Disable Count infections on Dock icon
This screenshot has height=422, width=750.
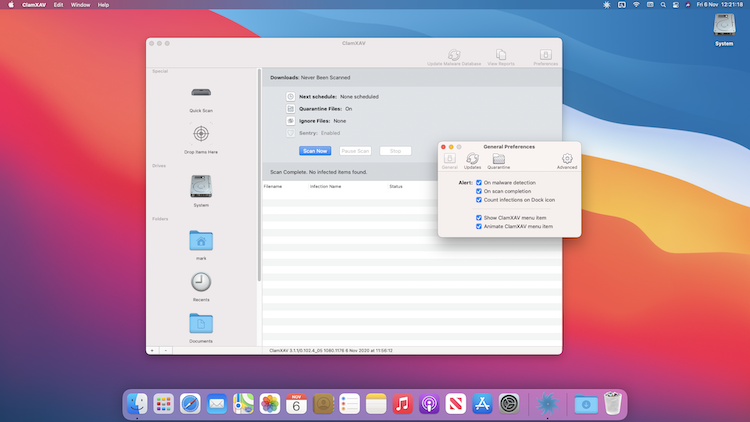[479, 200]
